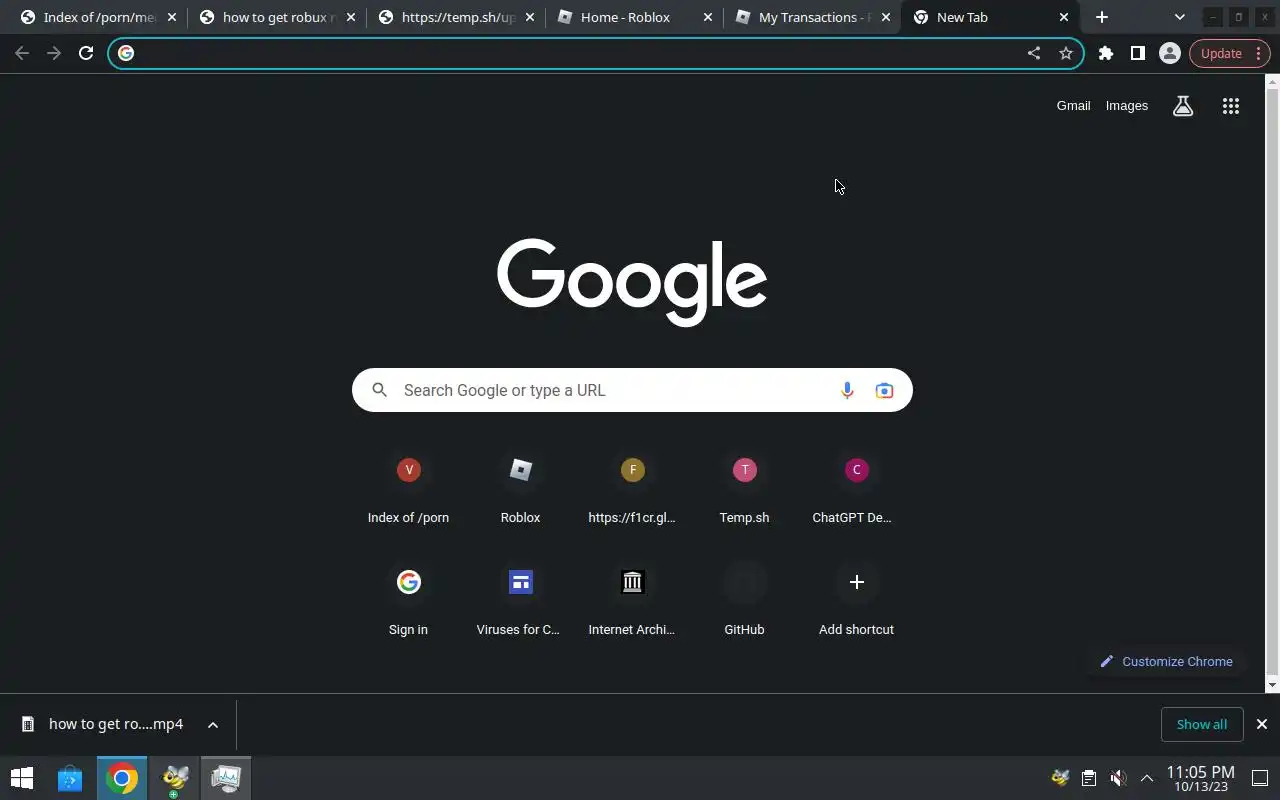Reload the current page

tap(86, 53)
